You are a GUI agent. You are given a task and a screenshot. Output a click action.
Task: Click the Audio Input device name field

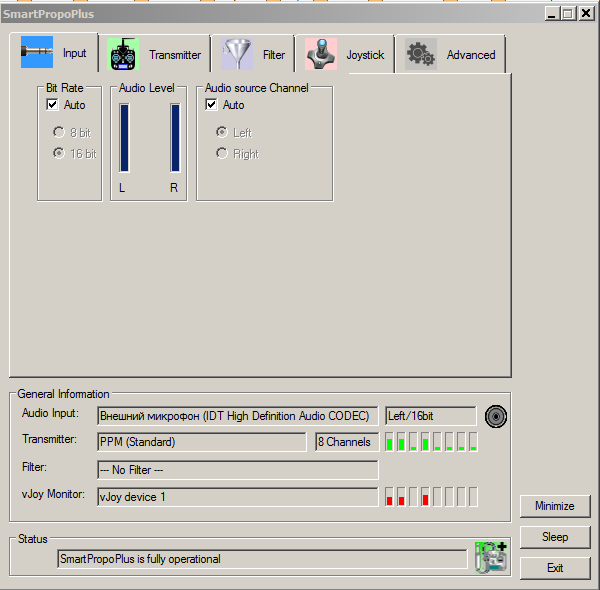click(238, 415)
